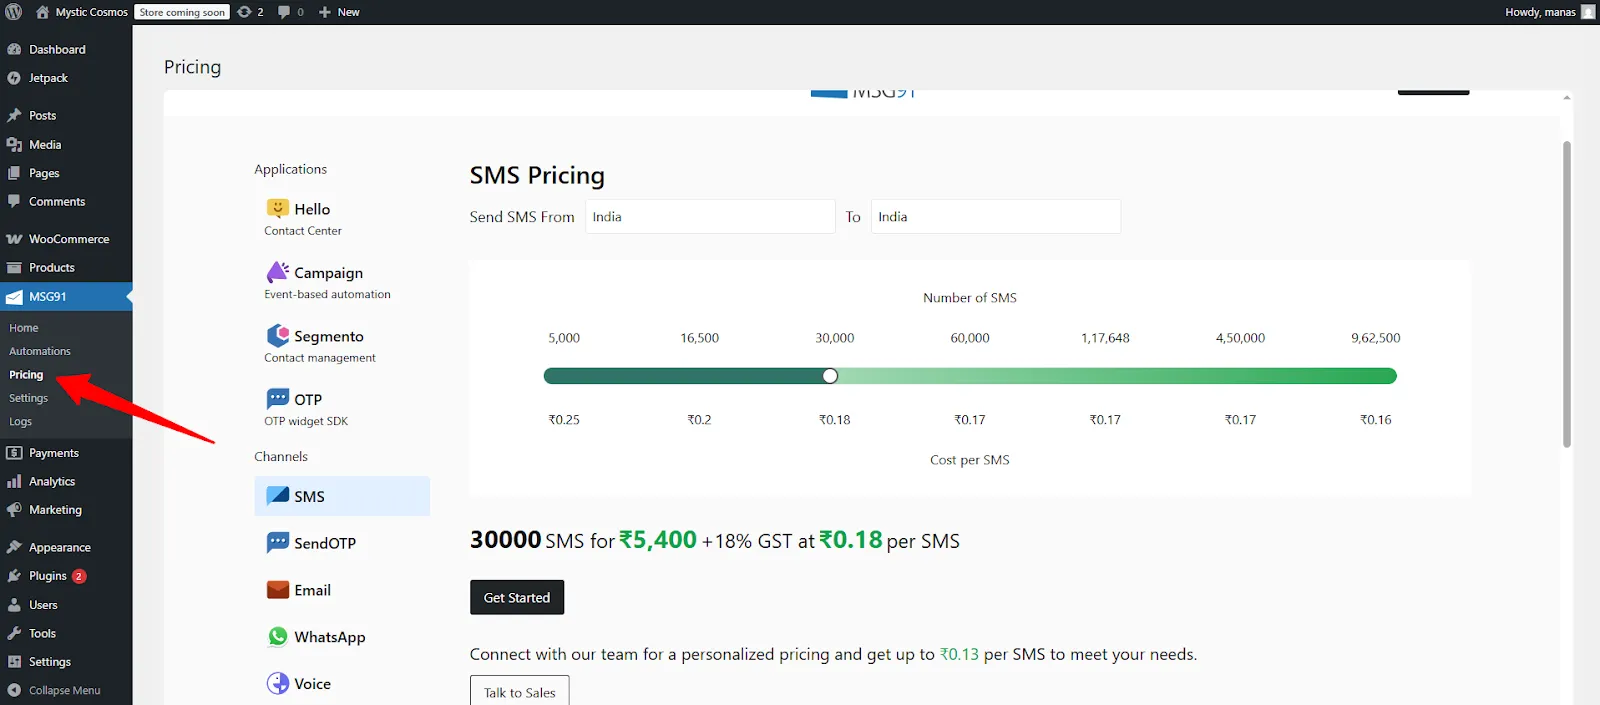The image size is (1600, 705).
Task: Click the SMS volume slider handle
Action: [830, 376]
